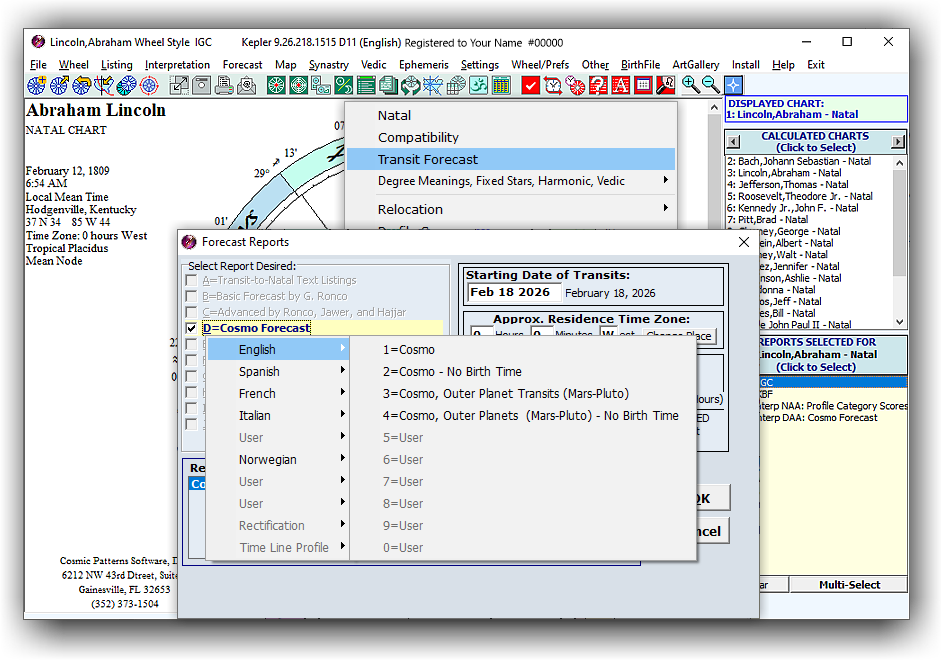
Task: Click the Multi-Select button
Action: 849,584
